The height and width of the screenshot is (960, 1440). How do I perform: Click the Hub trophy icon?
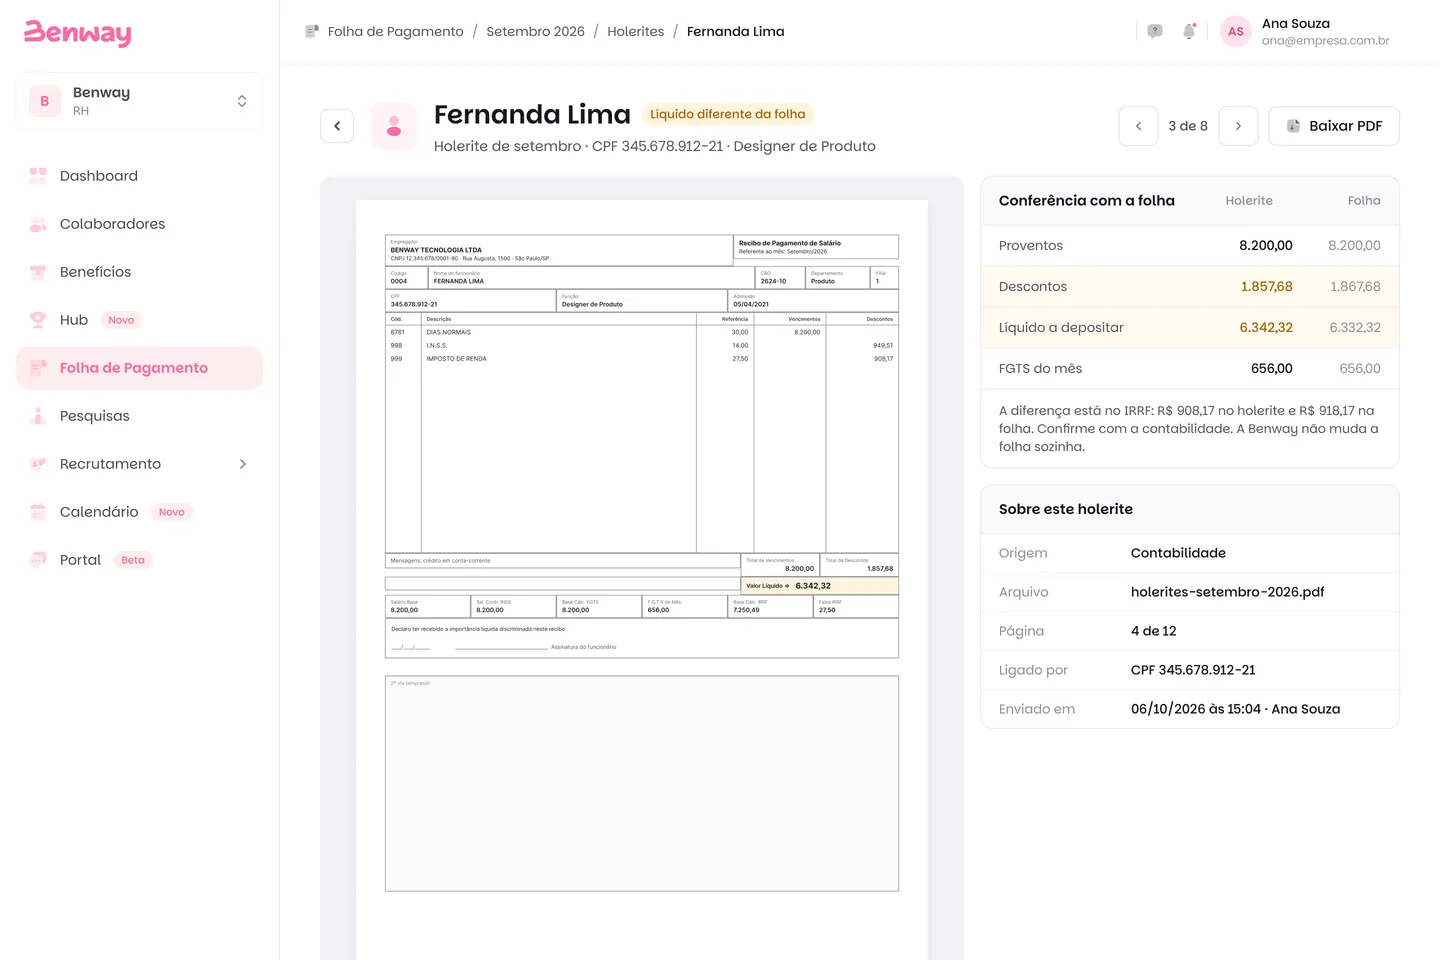(x=38, y=320)
